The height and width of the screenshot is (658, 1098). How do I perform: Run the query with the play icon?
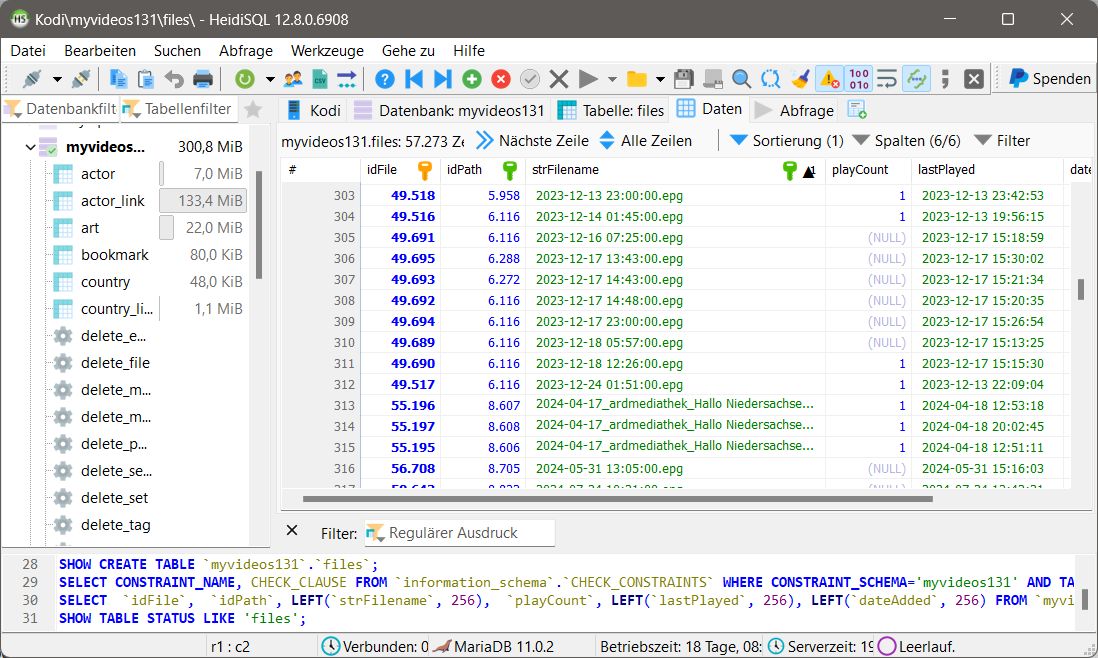tap(588, 79)
